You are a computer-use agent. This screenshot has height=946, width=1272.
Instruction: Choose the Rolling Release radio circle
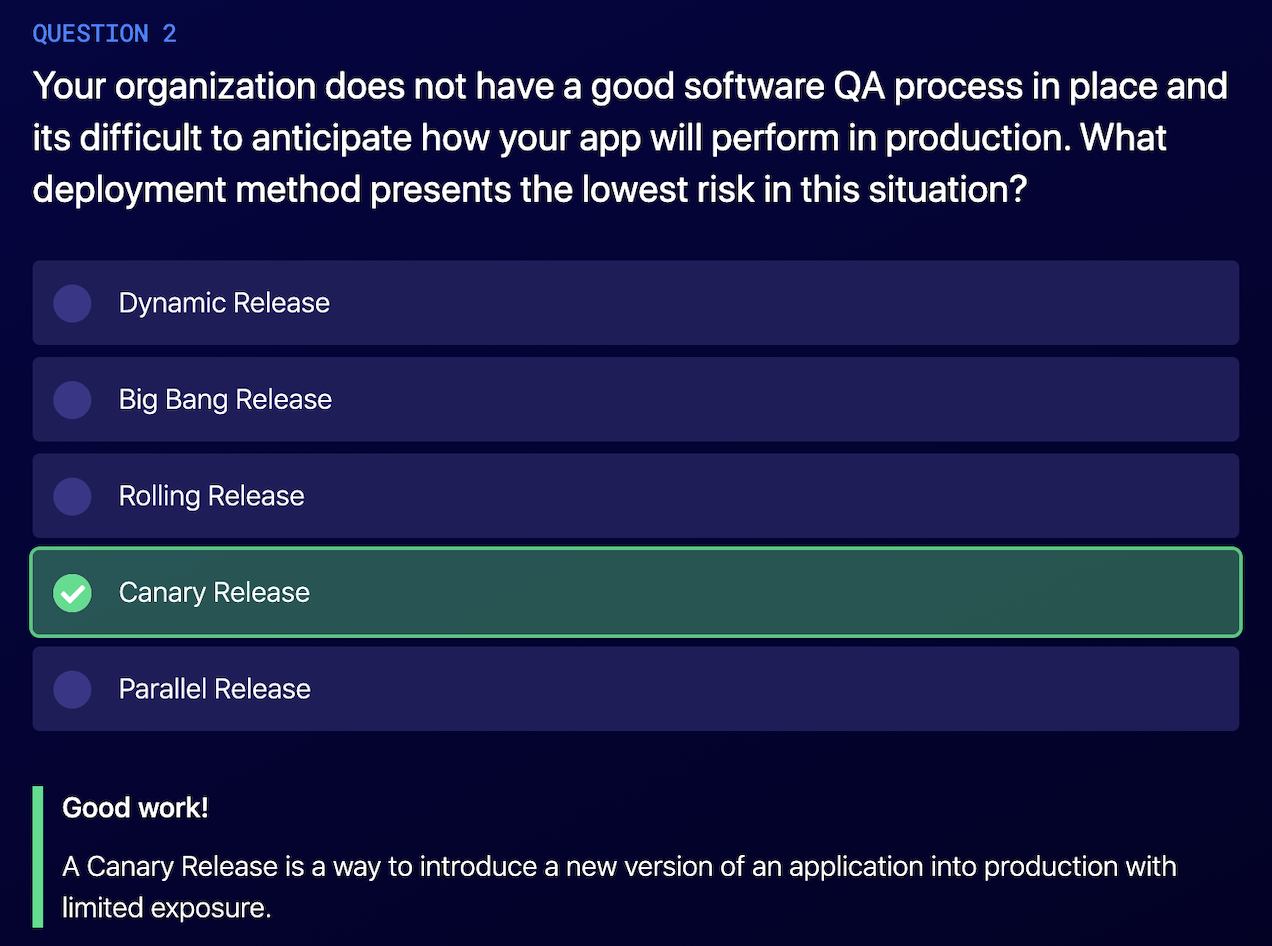coord(72,496)
